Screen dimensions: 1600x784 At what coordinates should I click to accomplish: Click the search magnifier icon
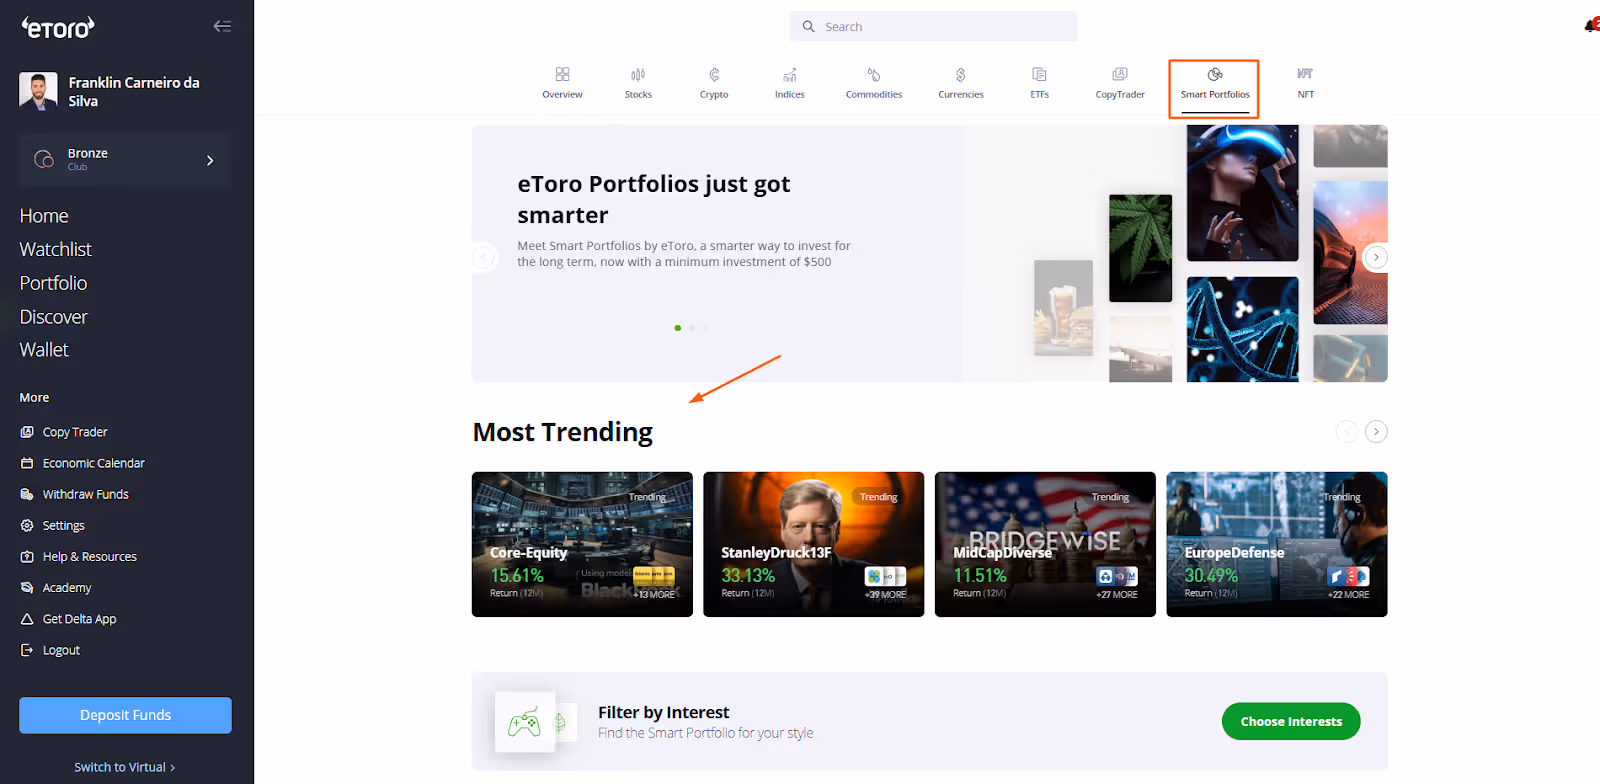[808, 27]
